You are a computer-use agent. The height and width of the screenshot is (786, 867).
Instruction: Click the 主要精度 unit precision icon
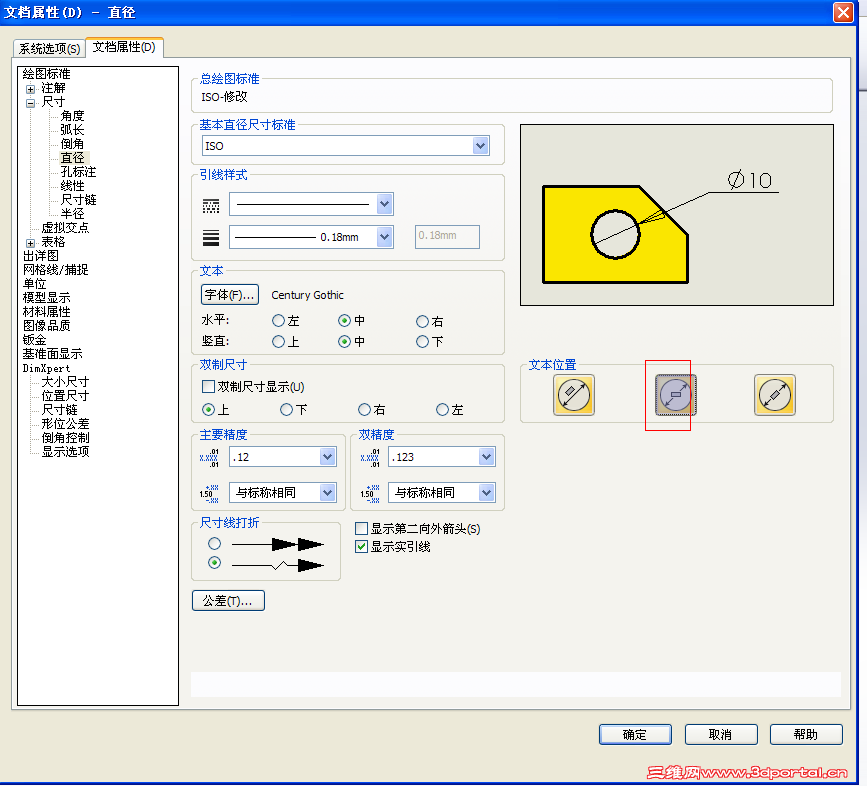210,456
